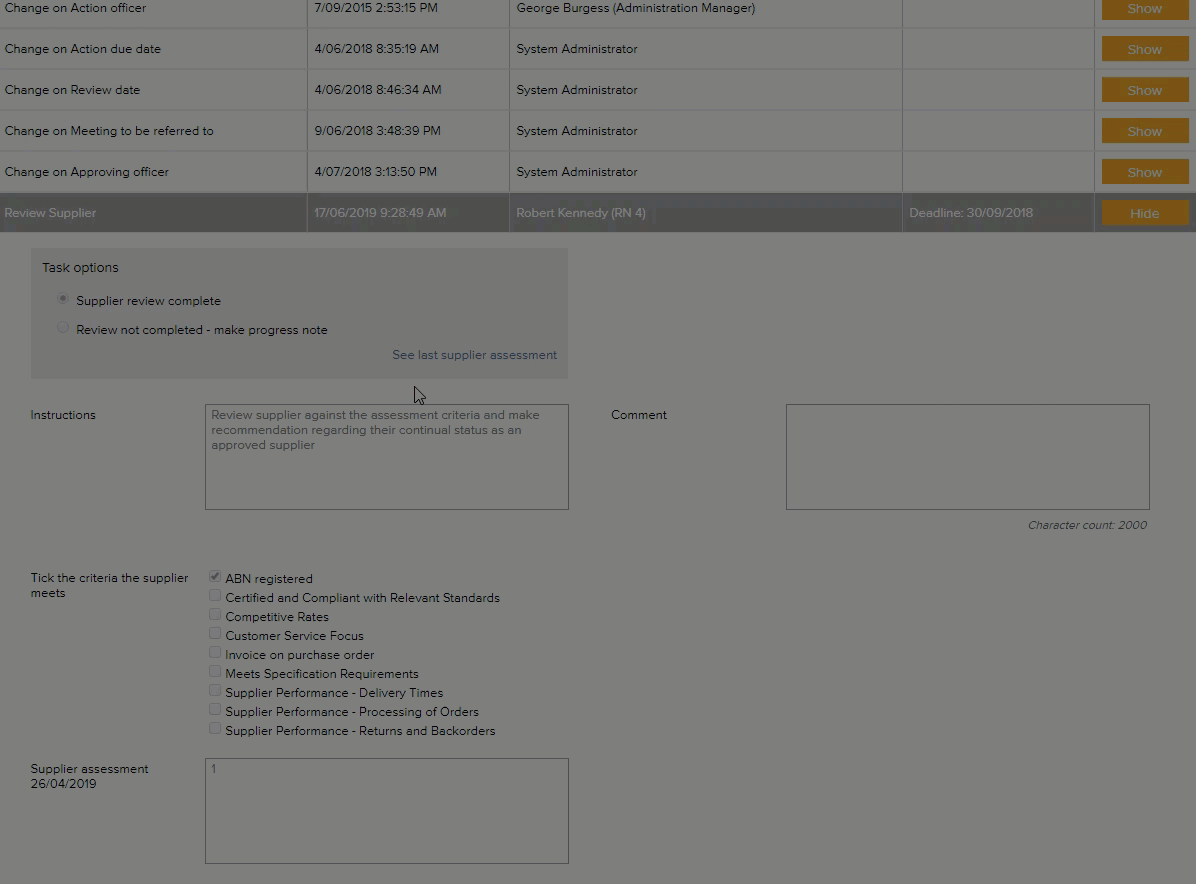The image size is (1196, 884).
Task: Show the Change on Meeting referral entry
Action: [x=1144, y=131]
